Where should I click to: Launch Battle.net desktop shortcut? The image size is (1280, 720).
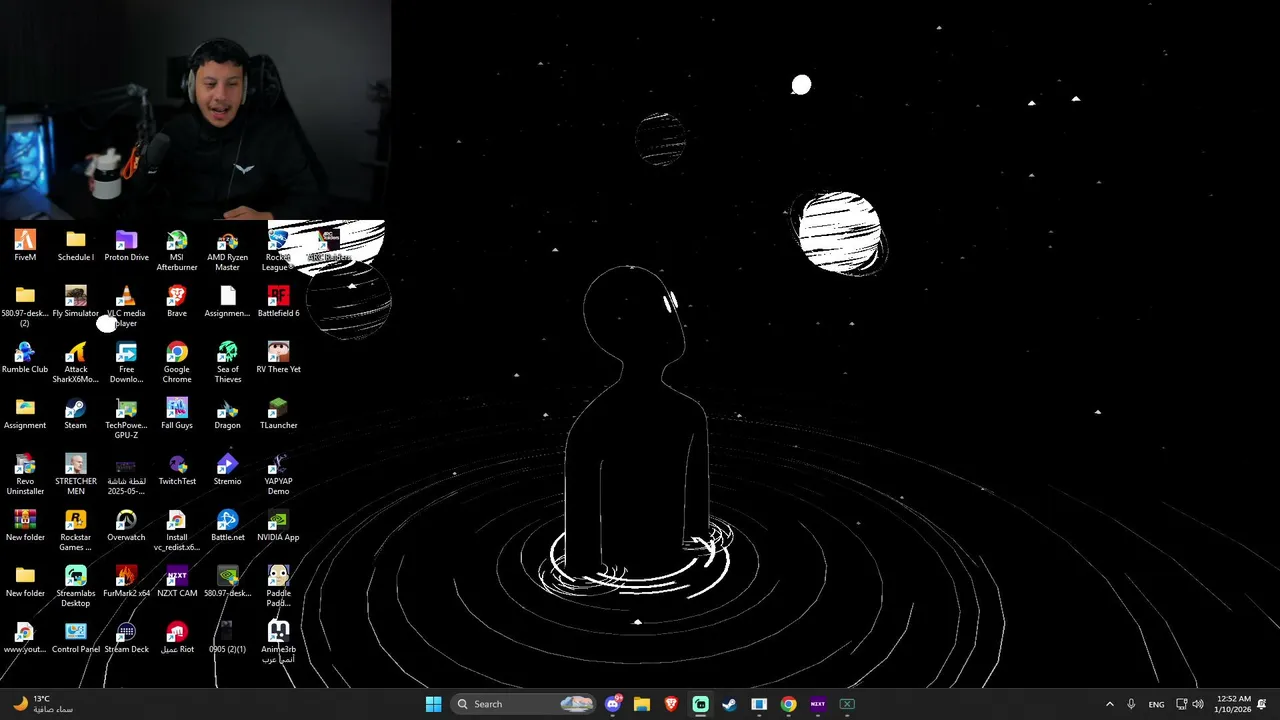coord(228,526)
